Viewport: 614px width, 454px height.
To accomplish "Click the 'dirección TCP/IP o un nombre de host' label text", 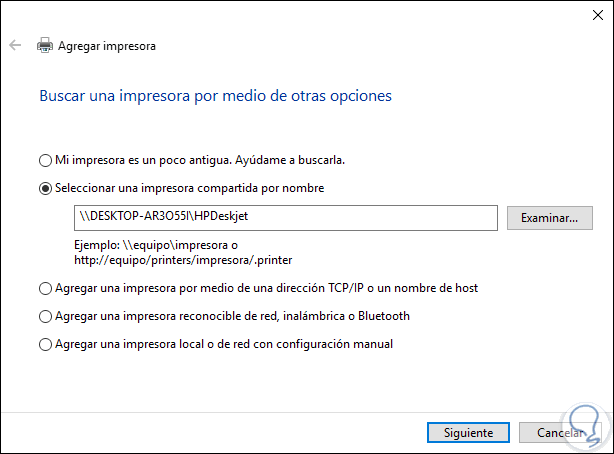I will [x=373, y=288].
